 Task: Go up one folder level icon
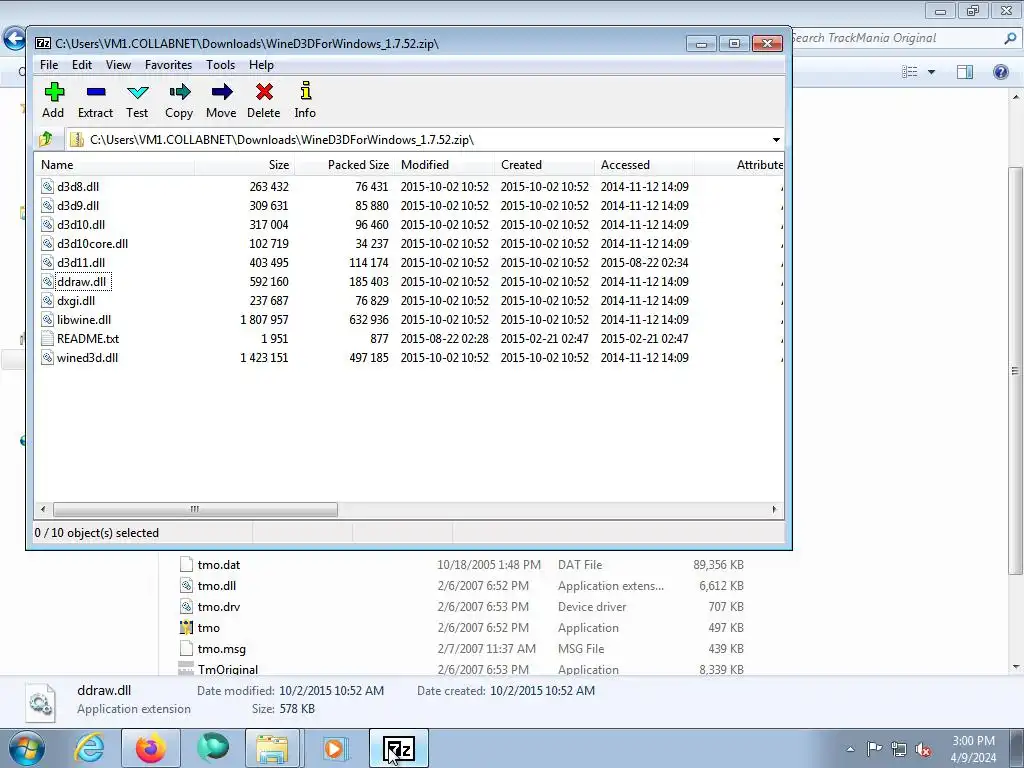tap(46, 139)
